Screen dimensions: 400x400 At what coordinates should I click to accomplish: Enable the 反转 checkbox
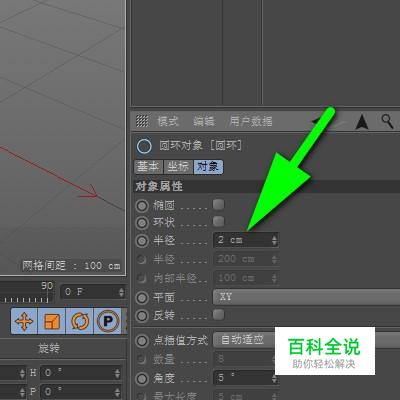pos(219,314)
